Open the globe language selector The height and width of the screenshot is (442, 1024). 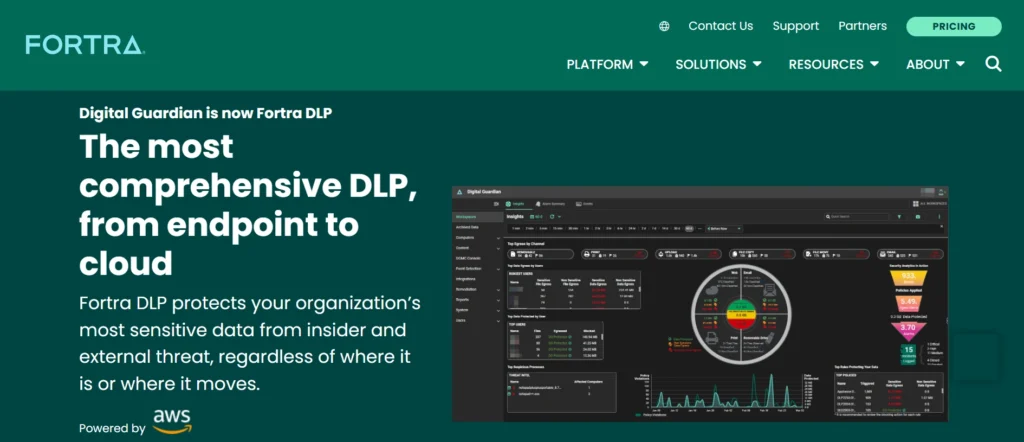click(x=664, y=26)
